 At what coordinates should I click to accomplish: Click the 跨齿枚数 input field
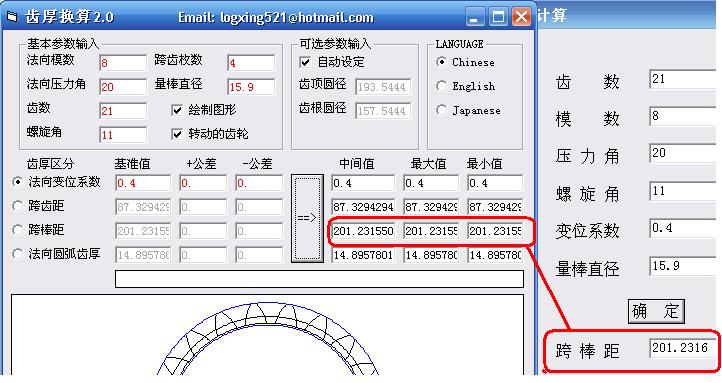click(x=251, y=63)
